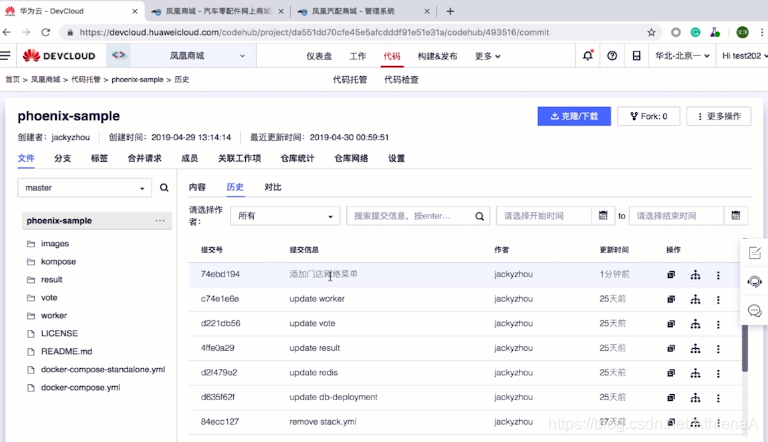The width and height of the screenshot is (768, 442).
Task: Select the 仓库统计 repository tab
Action: tap(297, 158)
